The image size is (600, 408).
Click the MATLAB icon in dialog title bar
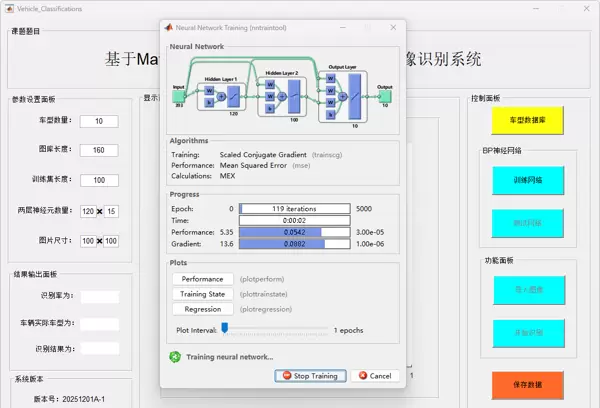[167, 31]
